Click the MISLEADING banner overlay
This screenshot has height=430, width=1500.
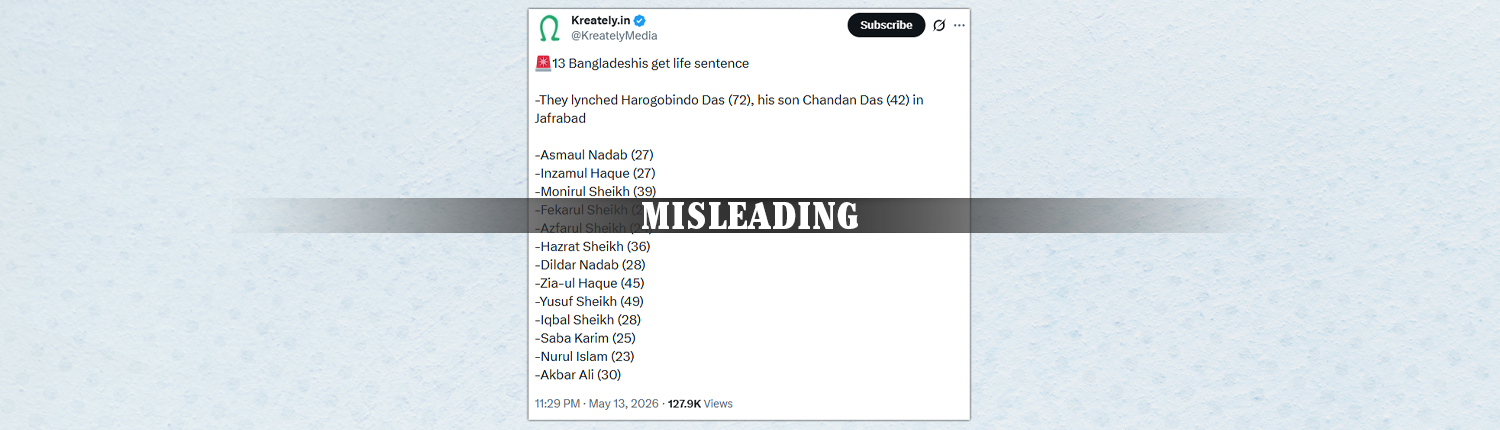[x=750, y=216]
